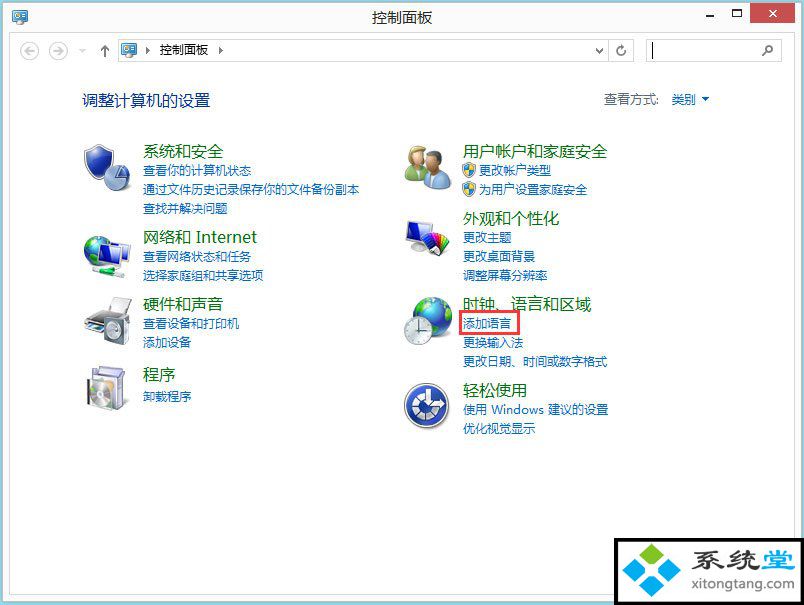Click the Control Panel icon in the address bar
Viewport: 804px width, 605px height.
[x=129, y=50]
